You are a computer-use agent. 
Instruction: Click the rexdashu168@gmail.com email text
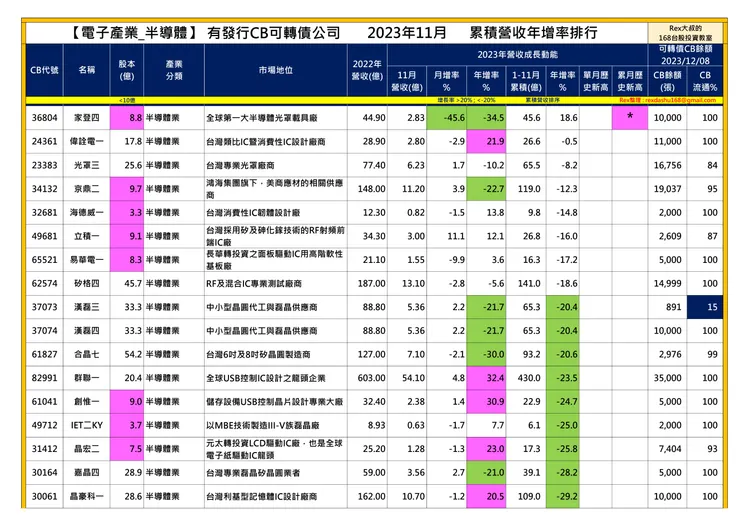pos(680,100)
